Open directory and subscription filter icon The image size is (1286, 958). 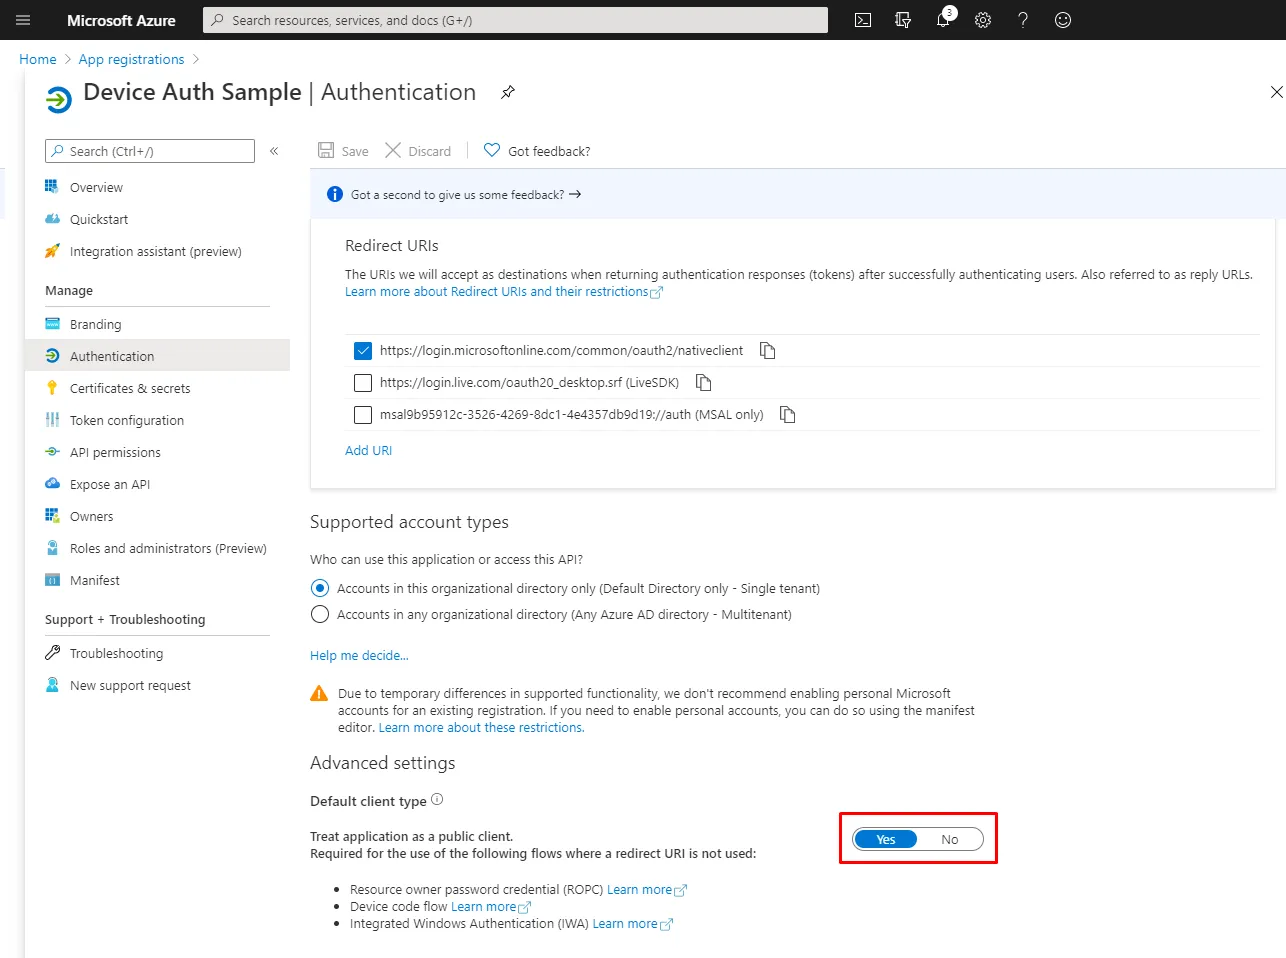pyautogui.click(x=903, y=20)
